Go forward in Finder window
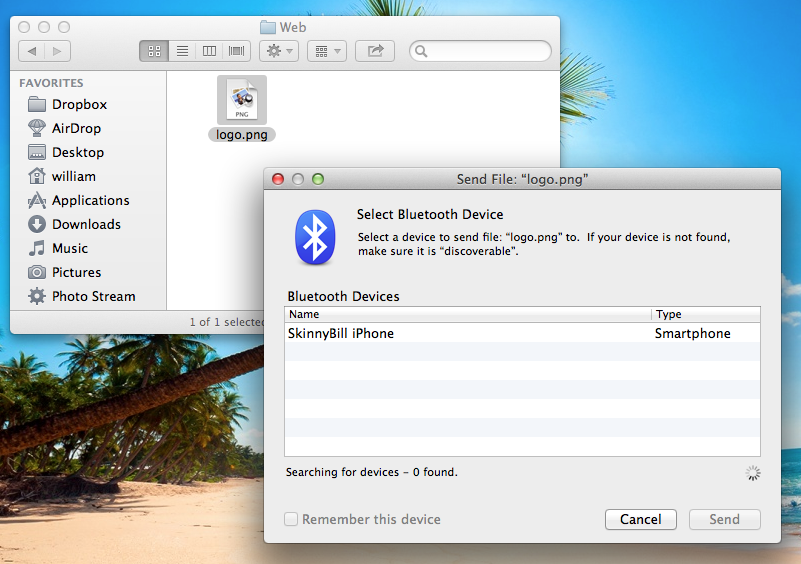Screen dimensions: 801x564 [x=57, y=51]
